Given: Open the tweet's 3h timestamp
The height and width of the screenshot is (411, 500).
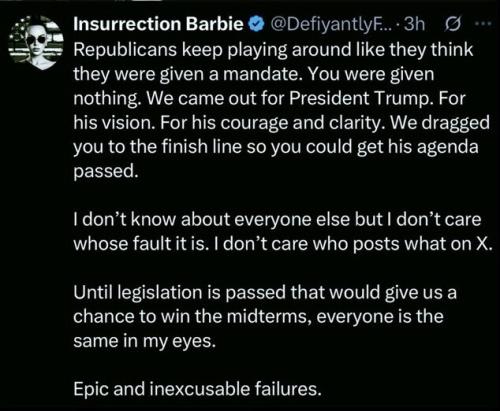Looking at the screenshot, I should click(x=414, y=24).
